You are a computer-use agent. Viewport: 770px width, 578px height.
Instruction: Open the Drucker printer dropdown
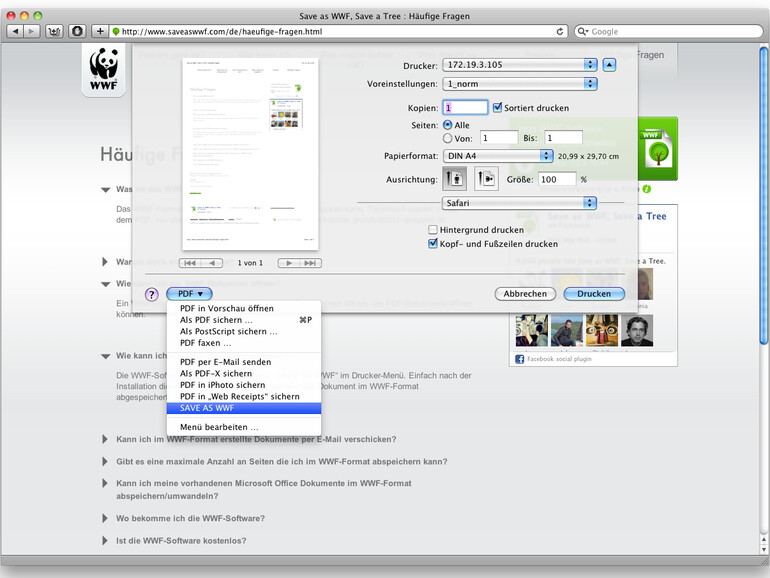pos(520,65)
